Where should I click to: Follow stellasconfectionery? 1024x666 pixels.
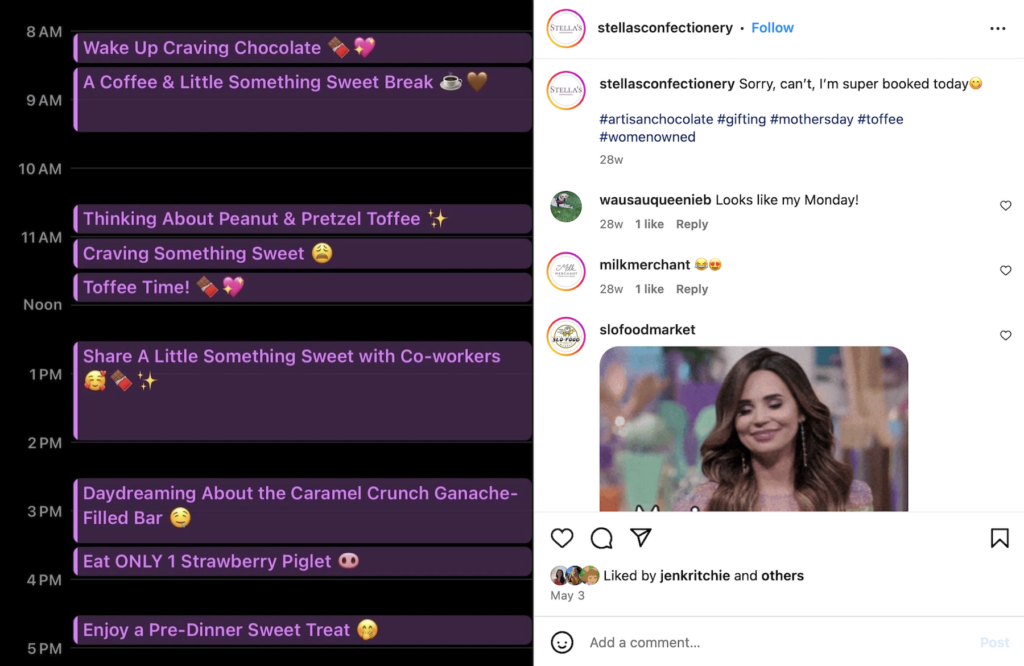click(772, 28)
